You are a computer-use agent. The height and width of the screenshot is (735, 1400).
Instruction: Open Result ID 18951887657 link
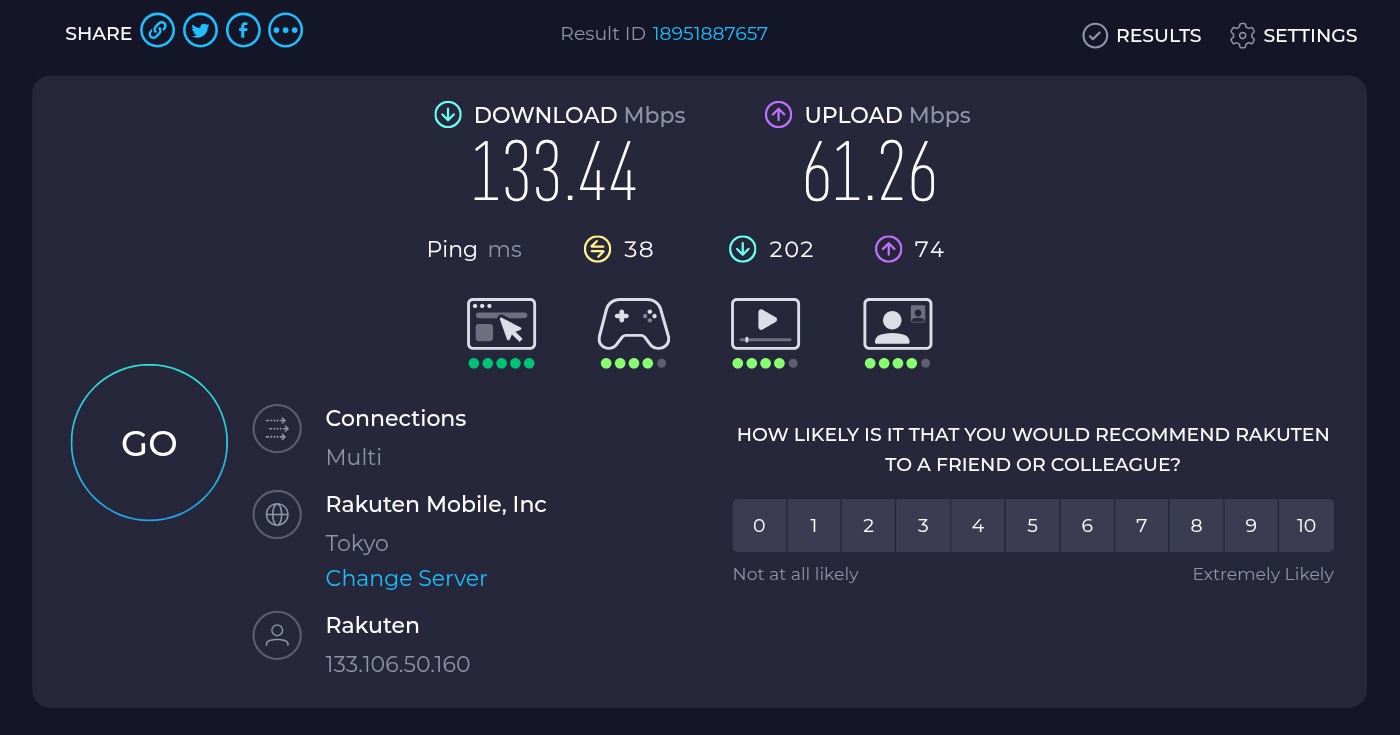pos(710,34)
